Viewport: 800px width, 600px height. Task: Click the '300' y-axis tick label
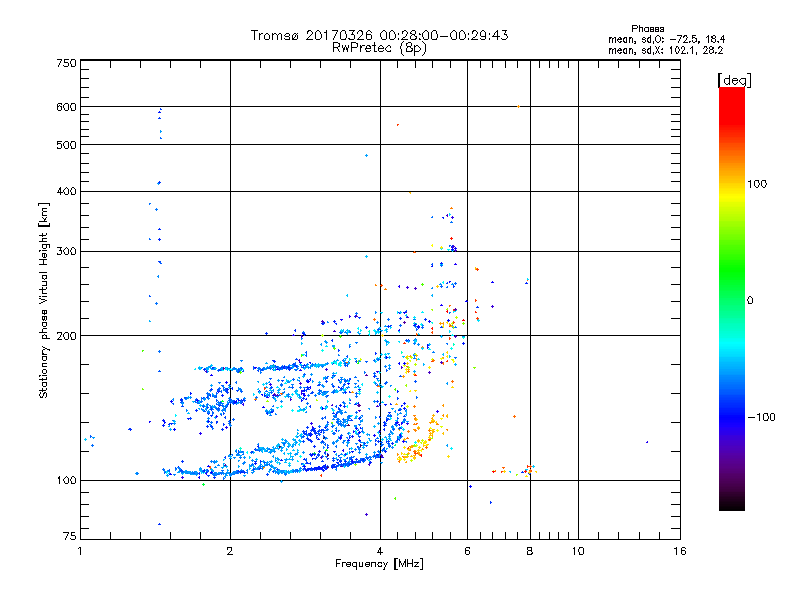point(66,252)
